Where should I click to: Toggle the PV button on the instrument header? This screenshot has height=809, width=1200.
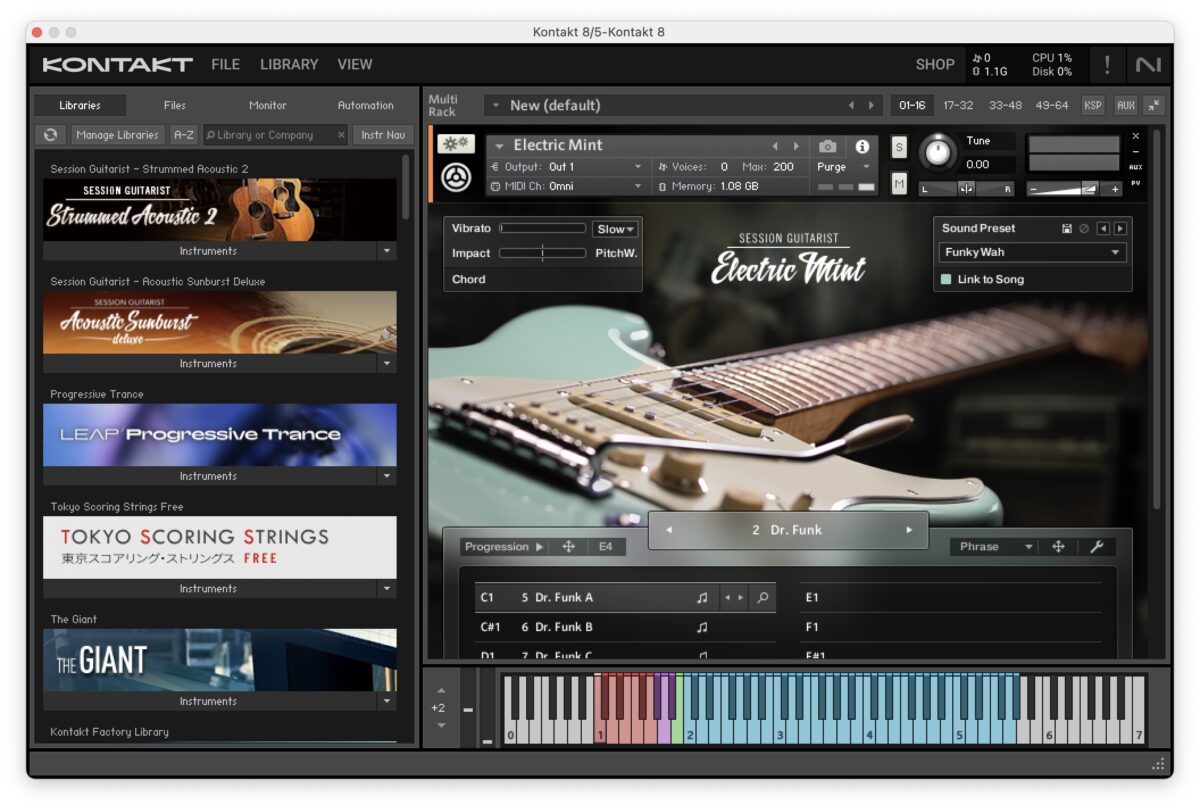(1135, 183)
